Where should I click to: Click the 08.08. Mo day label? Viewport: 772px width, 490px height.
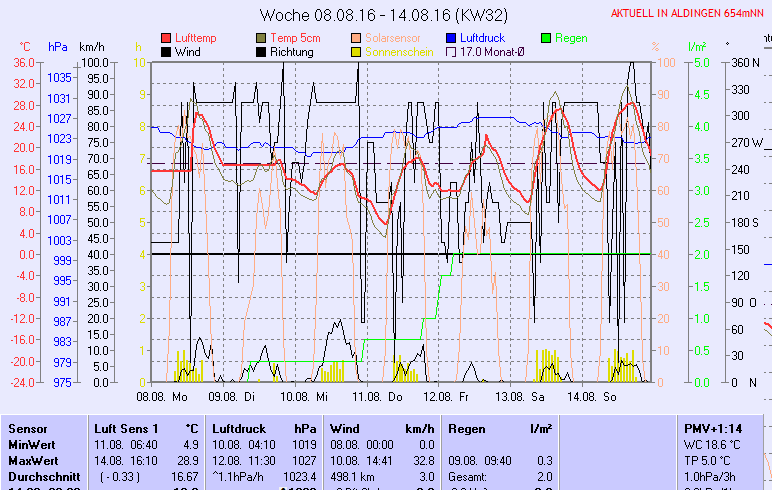pyautogui.click(x=162, y=397)
